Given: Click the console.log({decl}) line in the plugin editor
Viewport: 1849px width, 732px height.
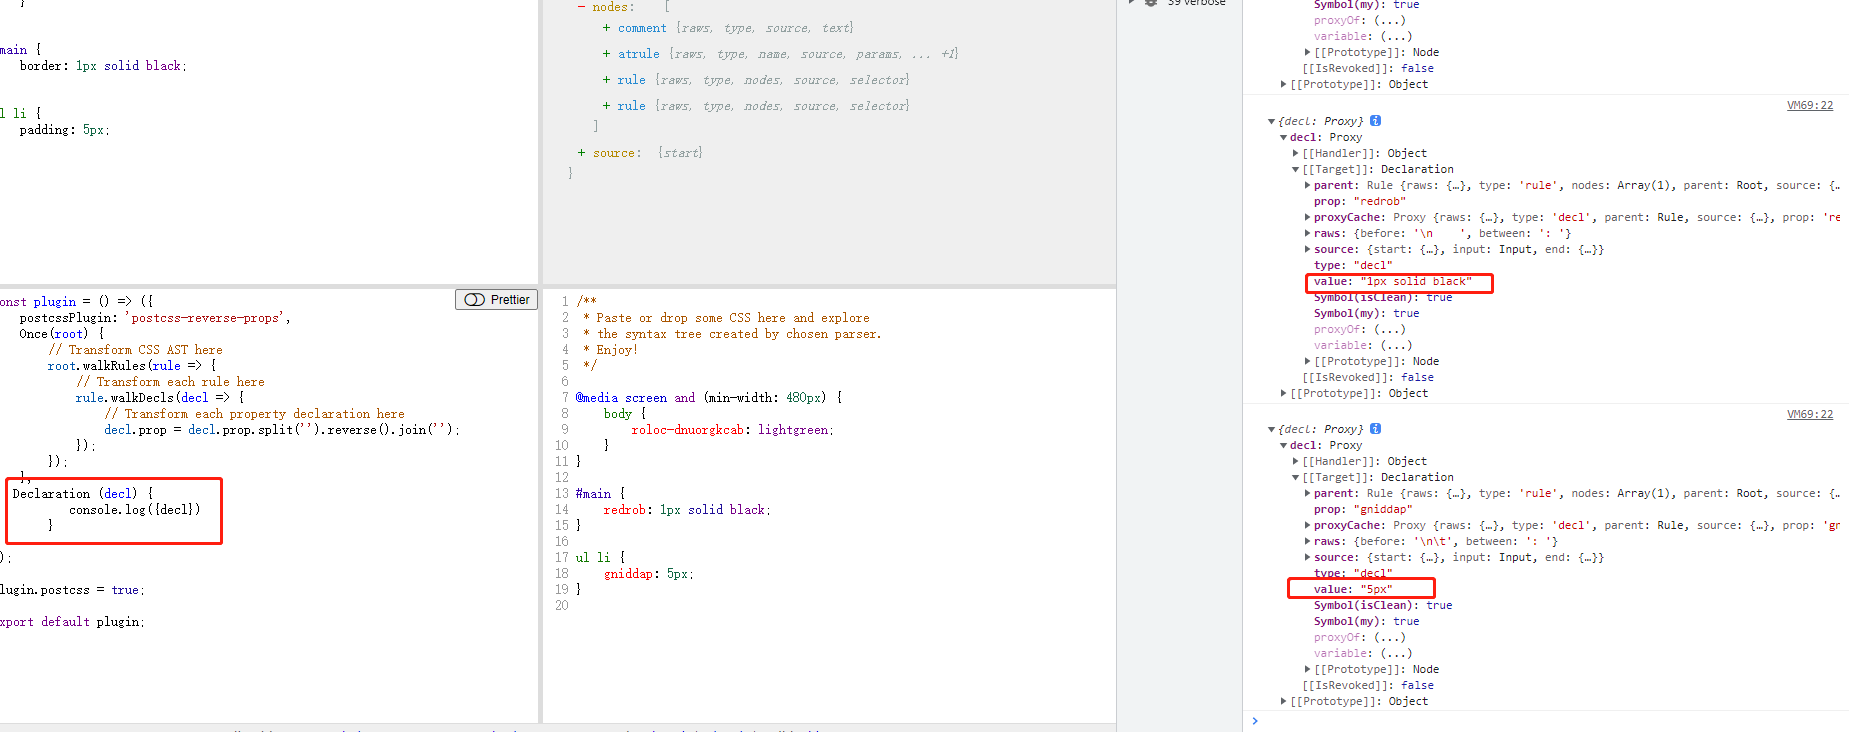Looking at the screenshot, I should tap(134, 509).
